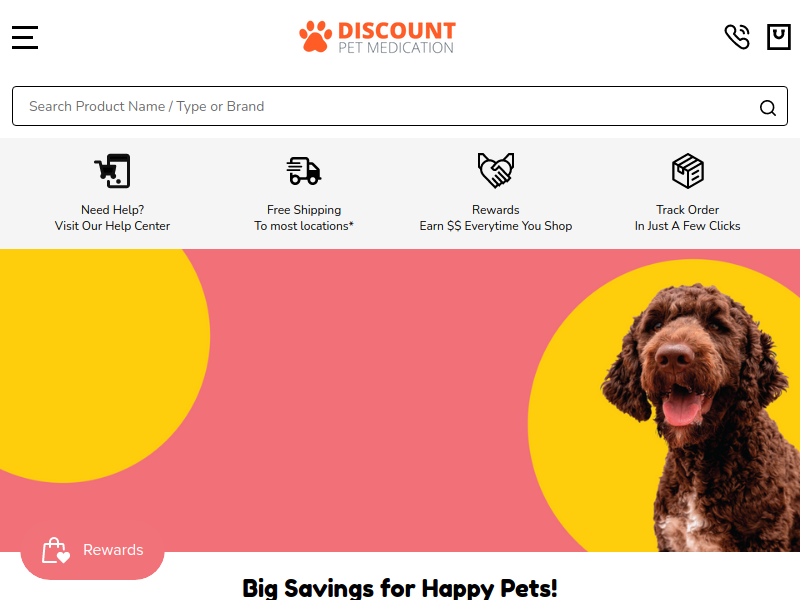800x600 pixels.
Task: Click the phone contact icon
Action: 737,37
